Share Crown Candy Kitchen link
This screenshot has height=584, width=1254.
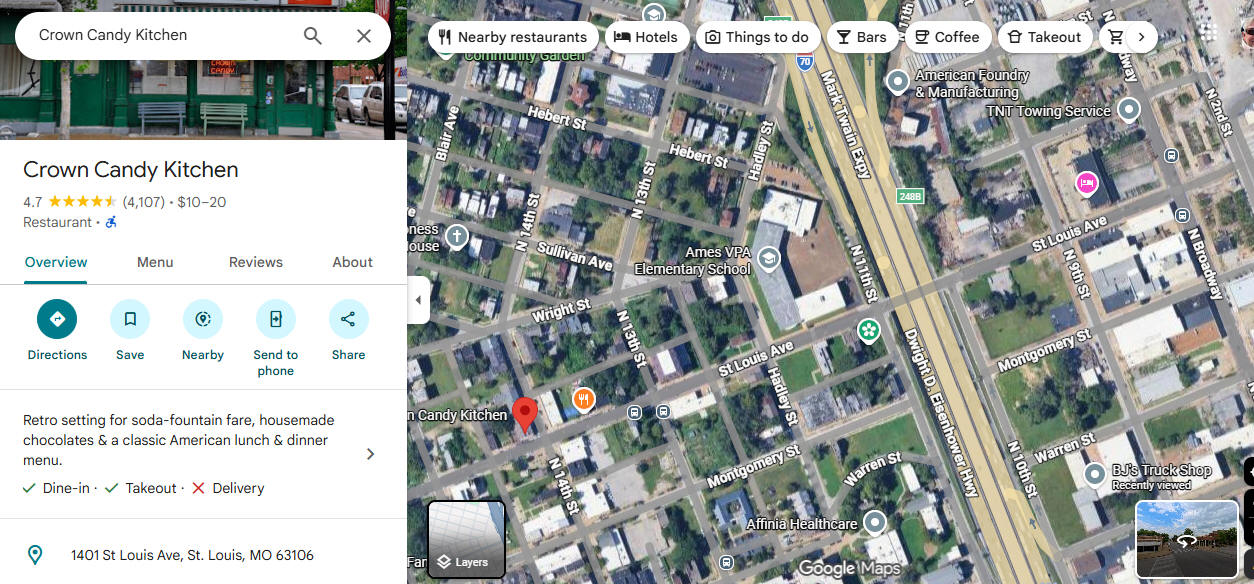click(x=349, y=319)
